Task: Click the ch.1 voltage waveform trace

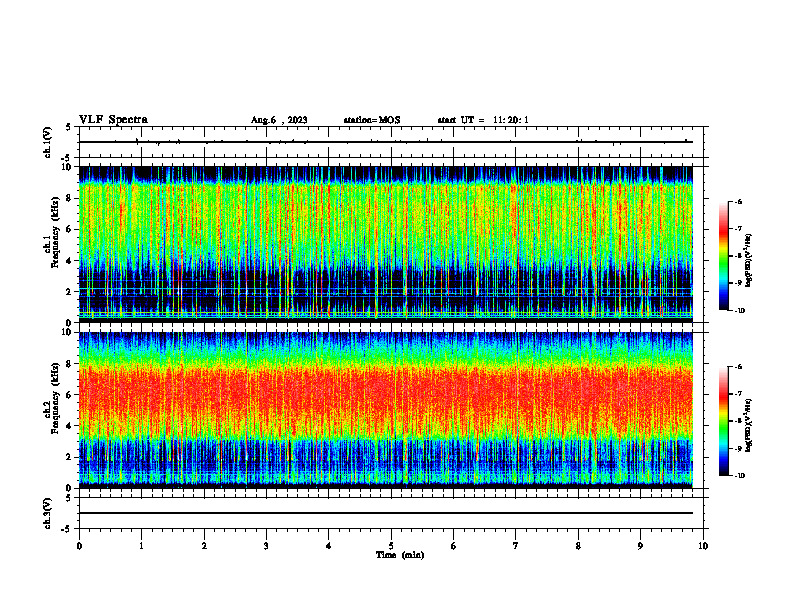Action: (386, 142)
